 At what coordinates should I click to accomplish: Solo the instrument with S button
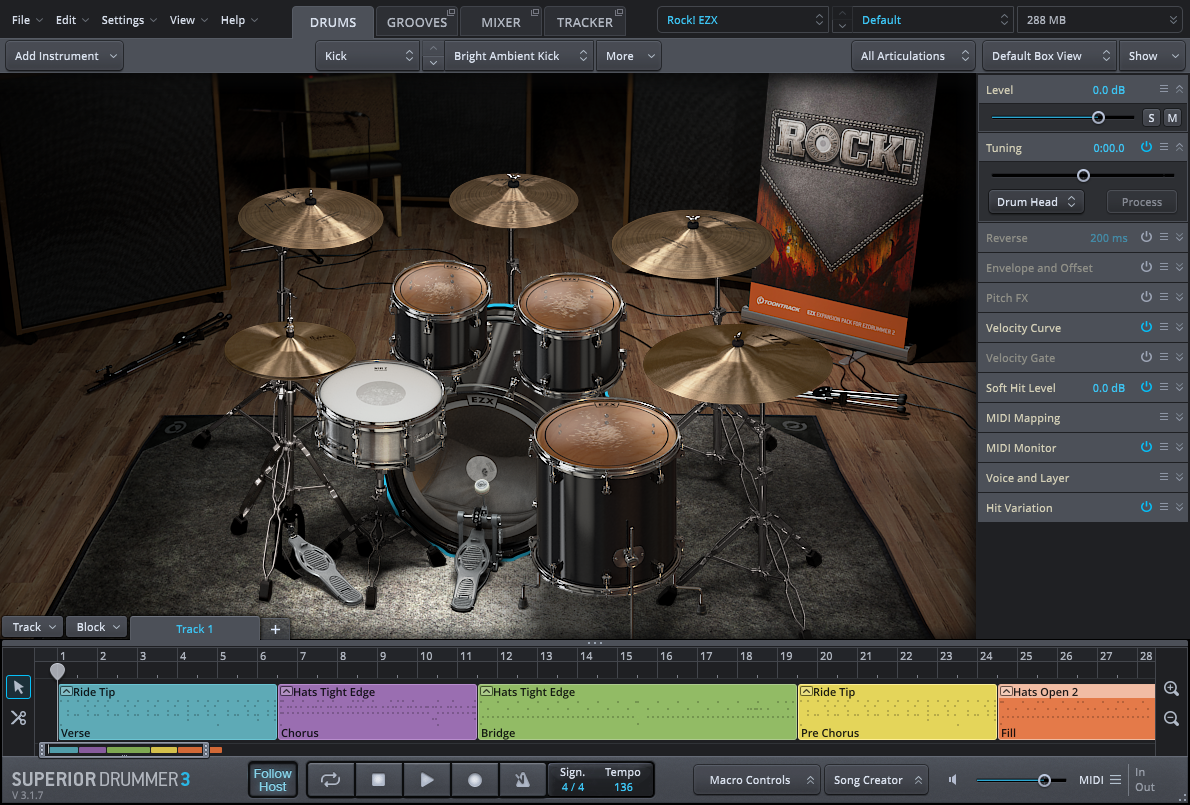1151,118
